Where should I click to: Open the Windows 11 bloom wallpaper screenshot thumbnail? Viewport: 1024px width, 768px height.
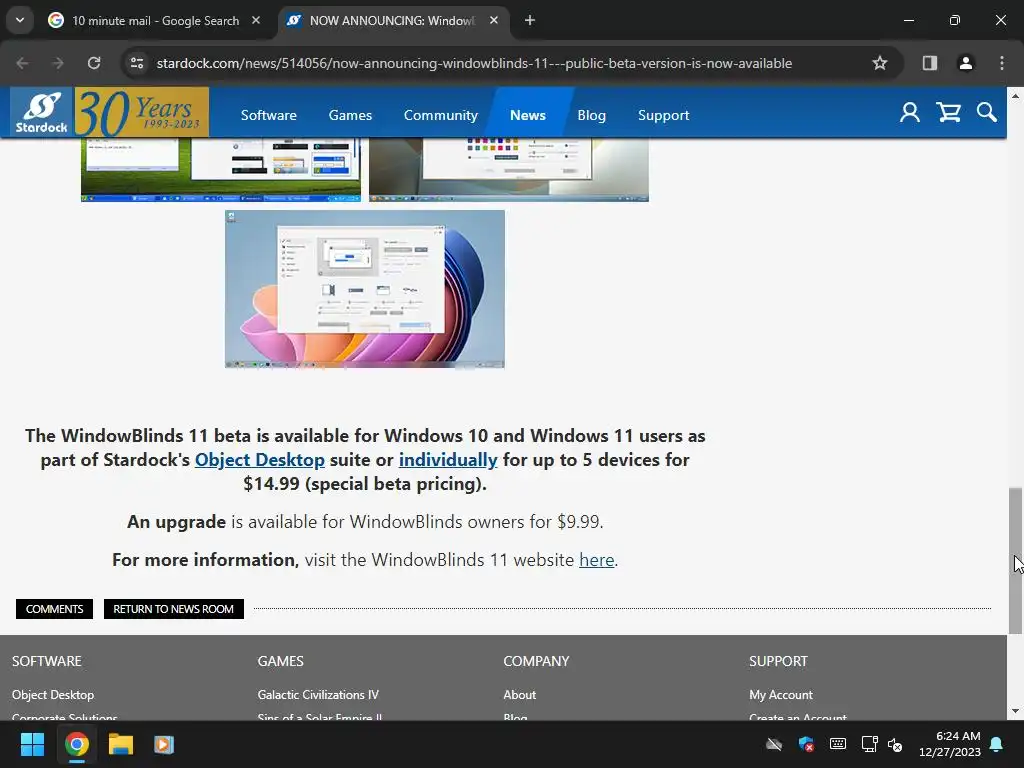click(x=364, y=289)
